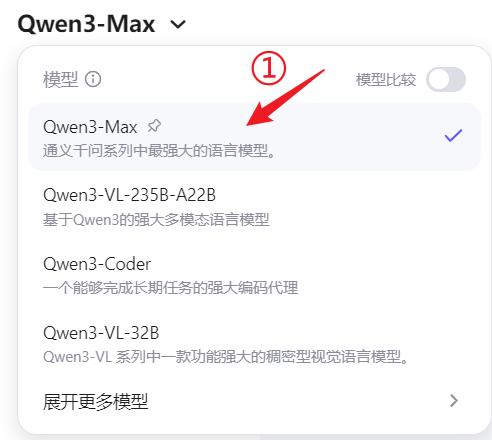Click description 一个能够完成长期任务的强大编码代理

[170, 288]
